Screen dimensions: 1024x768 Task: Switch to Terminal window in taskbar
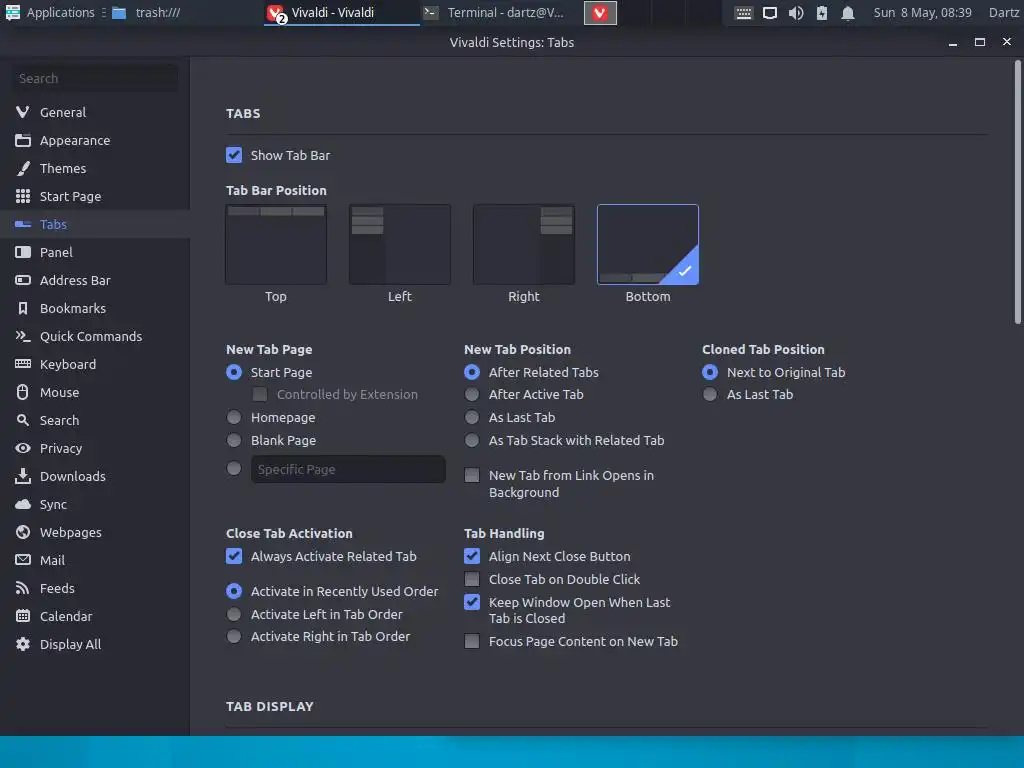pyautogui.click(x=494, y=12)
